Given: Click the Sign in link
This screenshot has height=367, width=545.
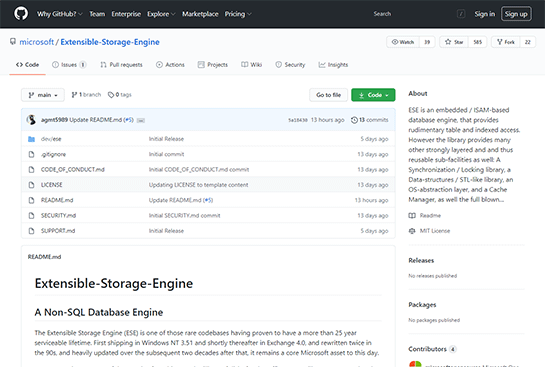Looking at the screenshot, I should pos(485,14).
